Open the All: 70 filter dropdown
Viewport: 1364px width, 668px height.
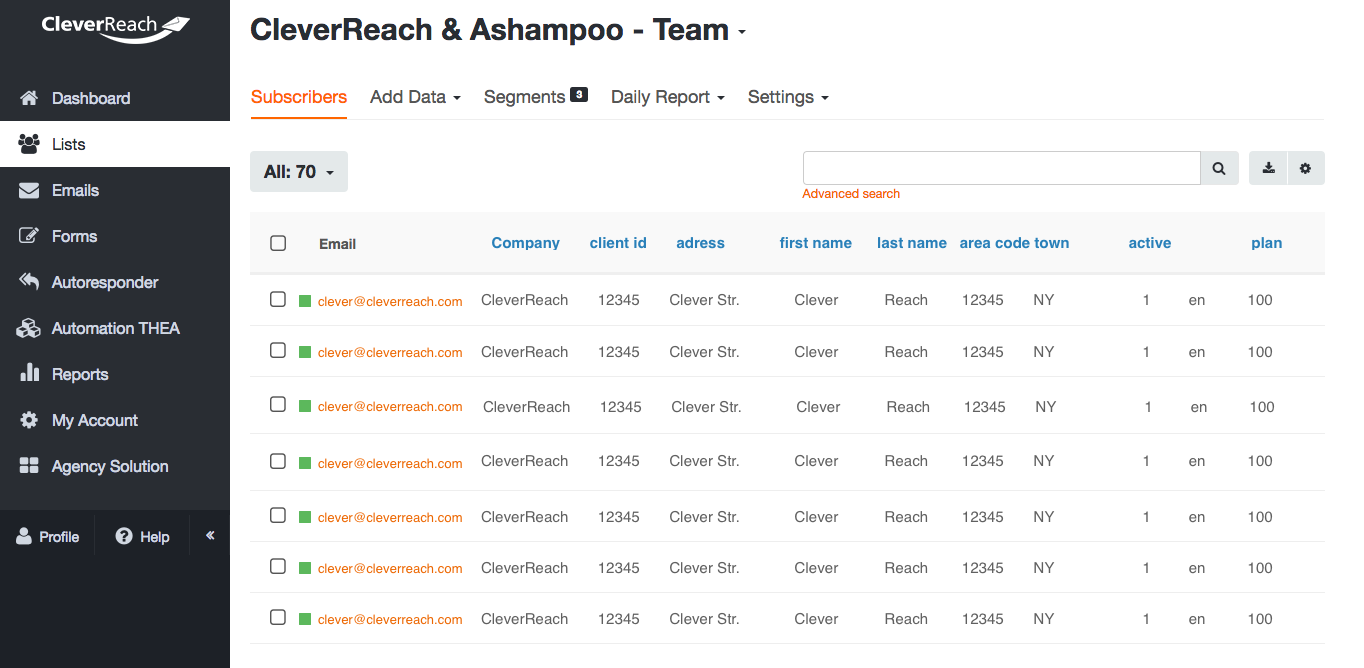point(299,172)
